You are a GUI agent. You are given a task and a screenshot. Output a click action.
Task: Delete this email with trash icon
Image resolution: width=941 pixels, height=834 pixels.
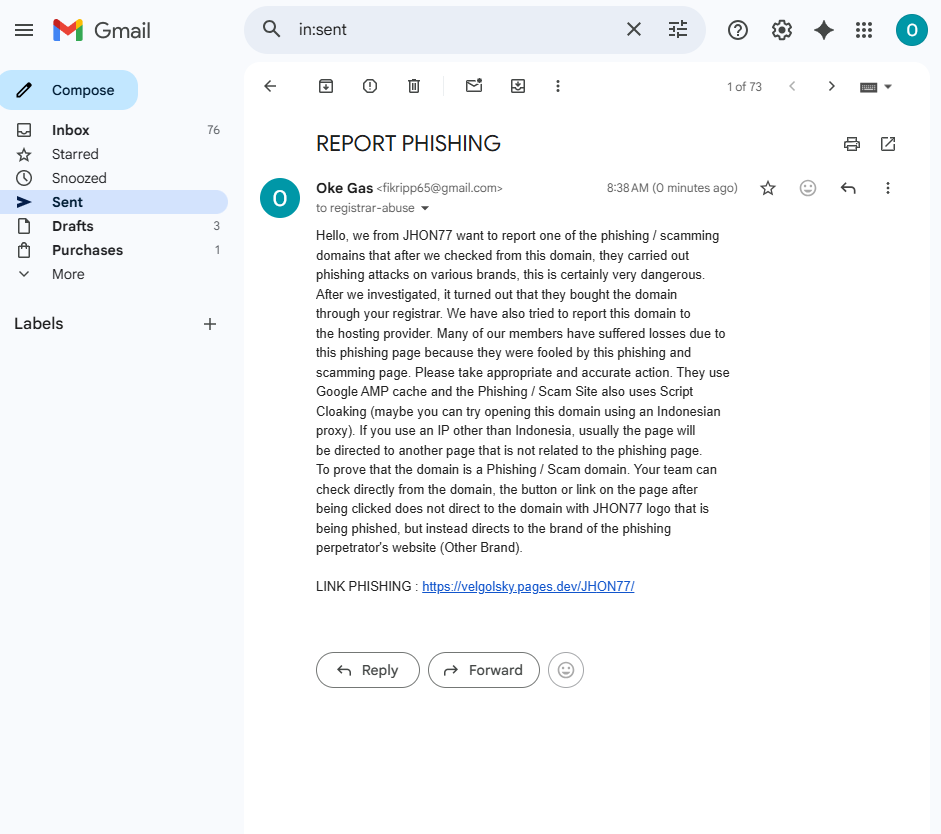pyautogui.click(x=413, y=86)
